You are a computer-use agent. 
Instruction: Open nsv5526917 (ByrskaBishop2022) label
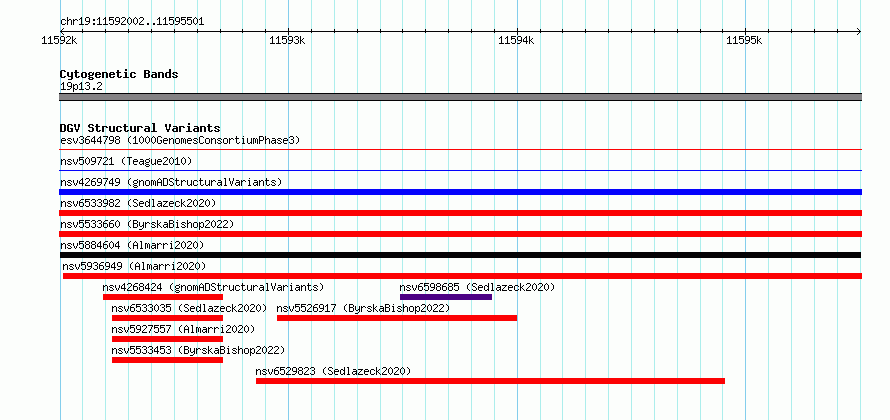tap(363, 308)
